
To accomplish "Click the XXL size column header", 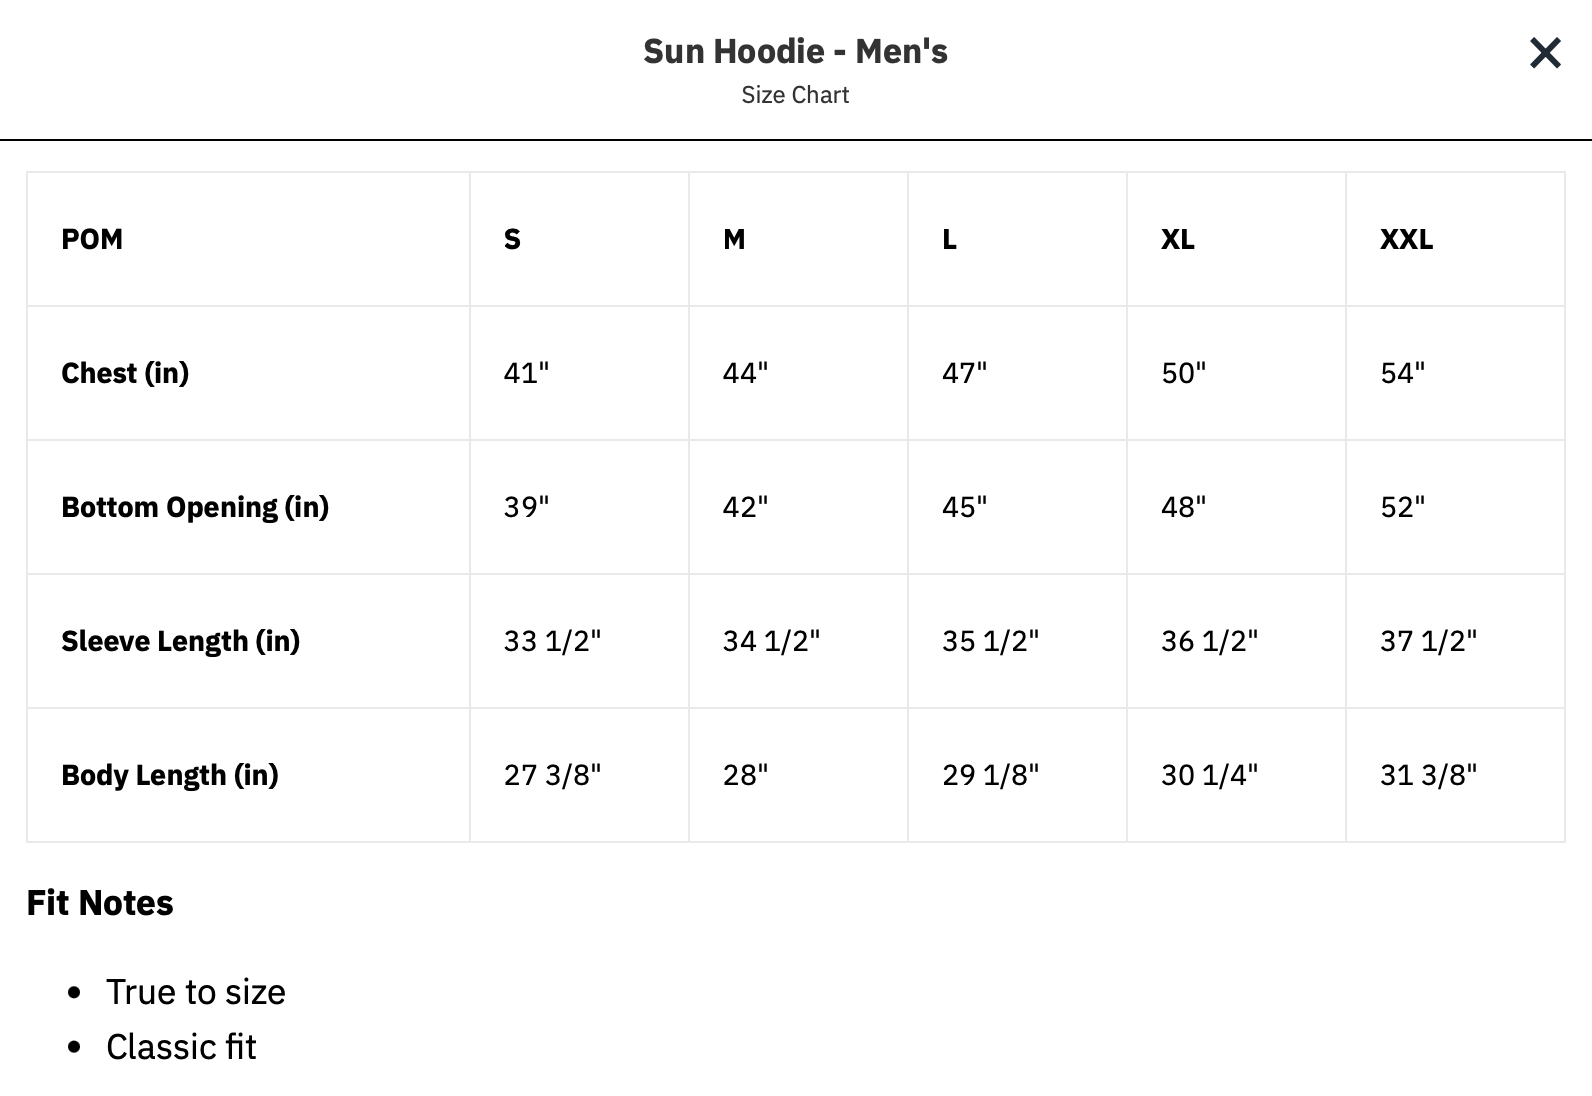I will coord(1406,239).
